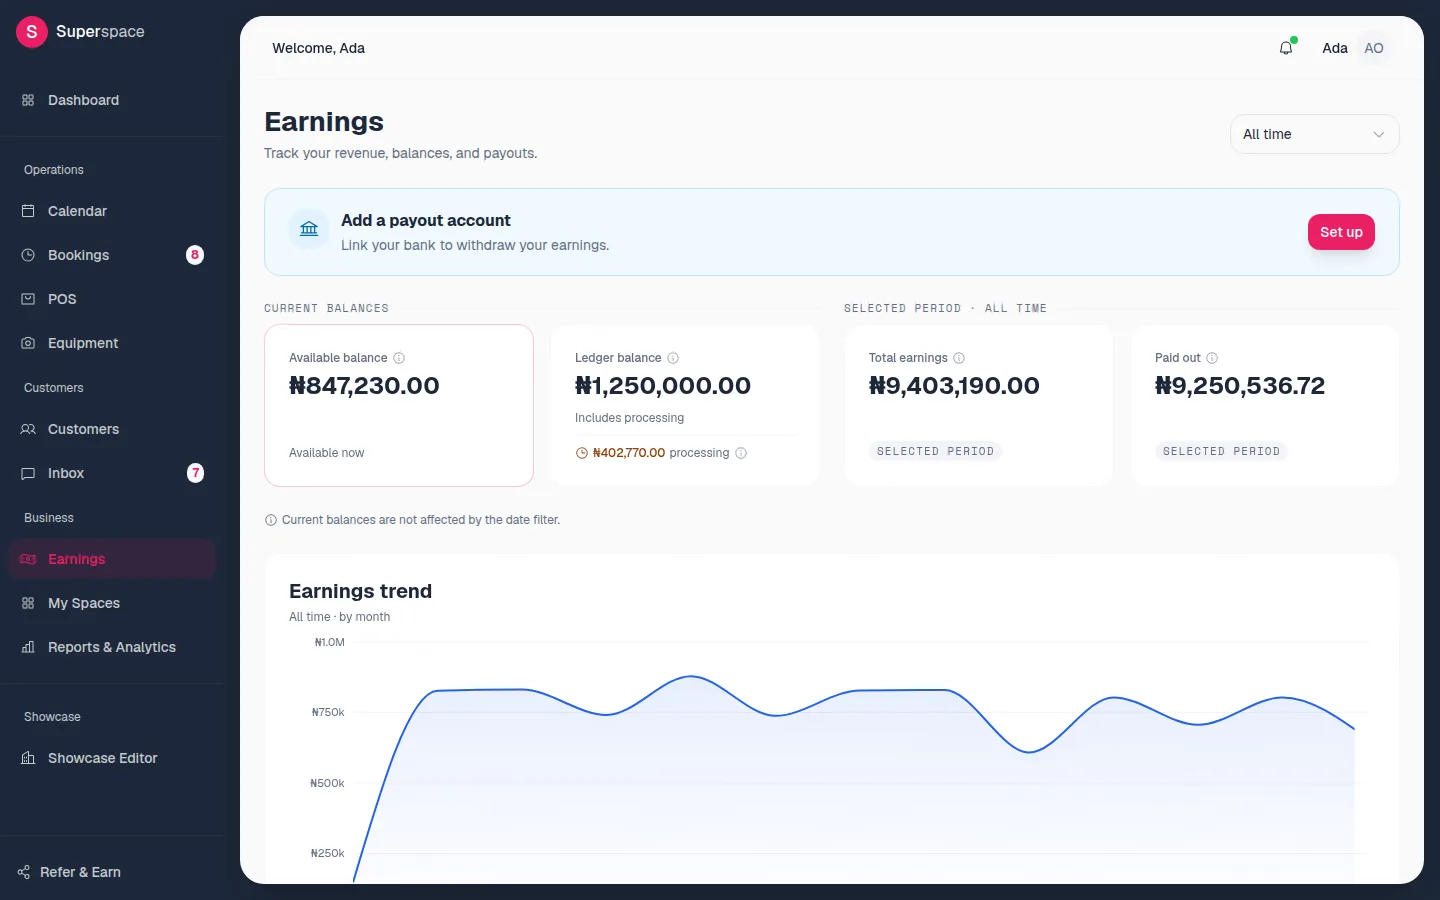Screen dimensions: 1440x900
Task: Click the Superspace S logo
Action: coord(32,32)
